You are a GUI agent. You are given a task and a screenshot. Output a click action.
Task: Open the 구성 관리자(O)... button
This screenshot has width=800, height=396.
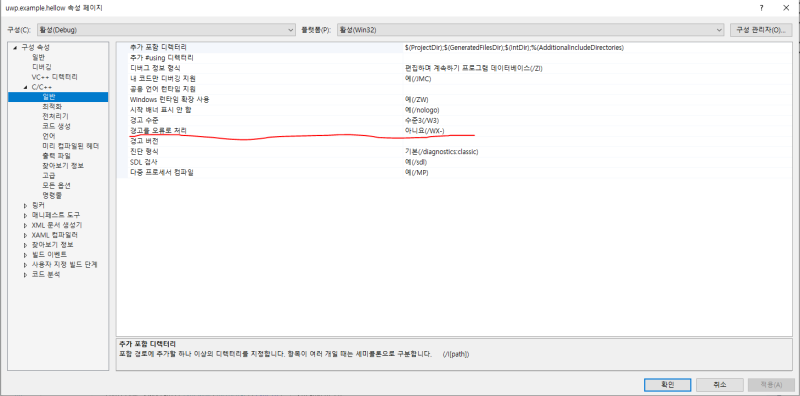pos(760,30)
